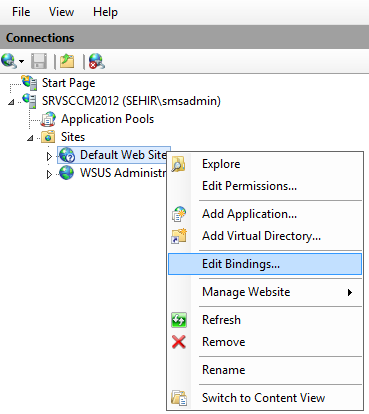Select the Start Page icon in tree
The width and height of the screenshot is (369, 414).
(29, 83)
